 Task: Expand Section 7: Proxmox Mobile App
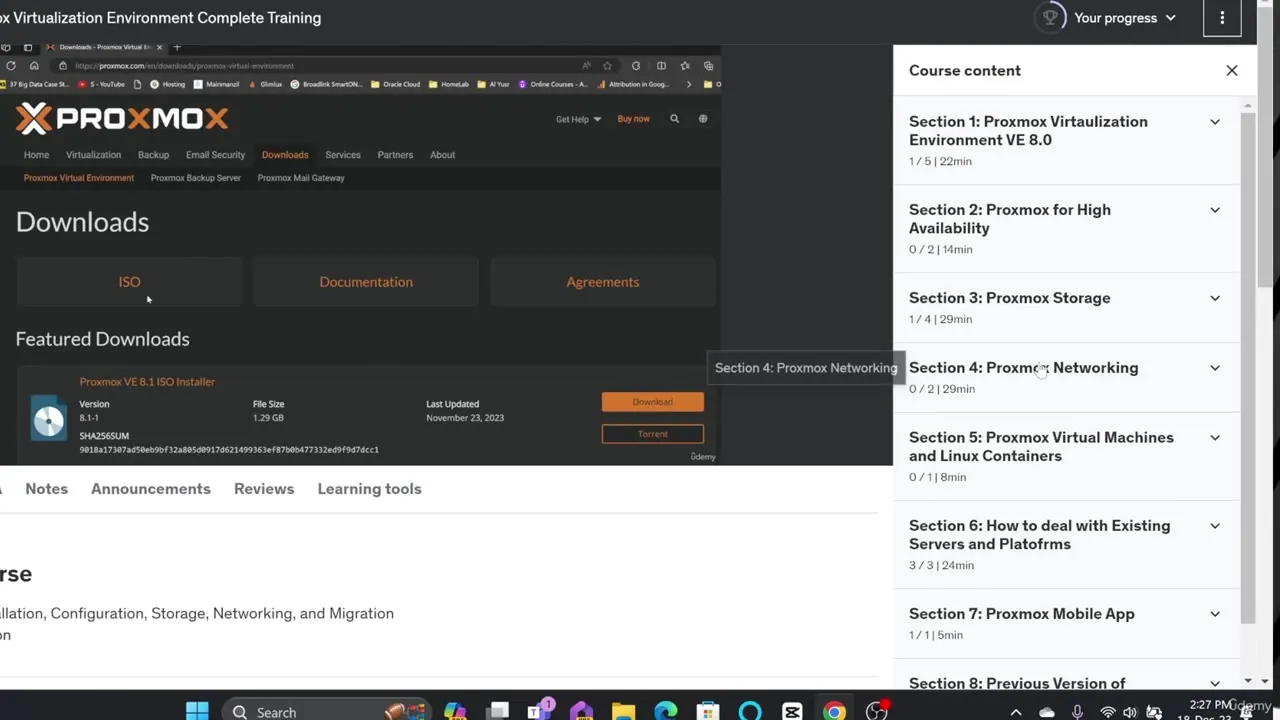pyautogui.click(x=1215, y=614)
